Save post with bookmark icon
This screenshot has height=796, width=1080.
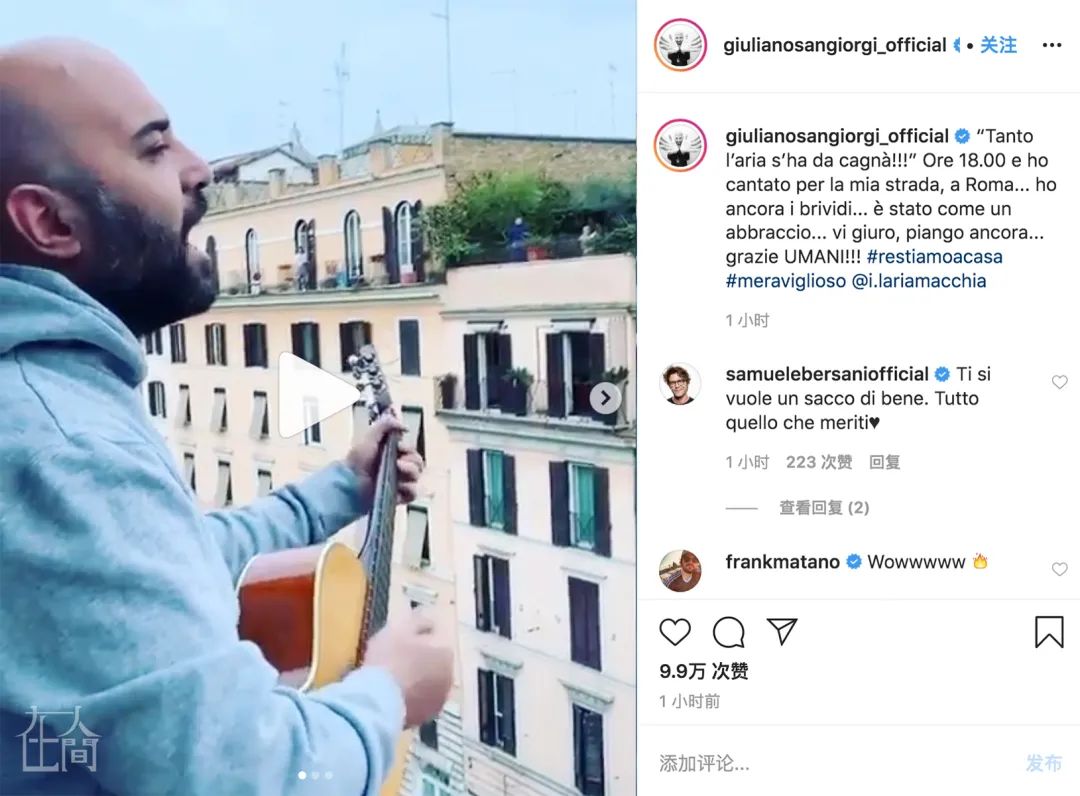click(1049, 631)
